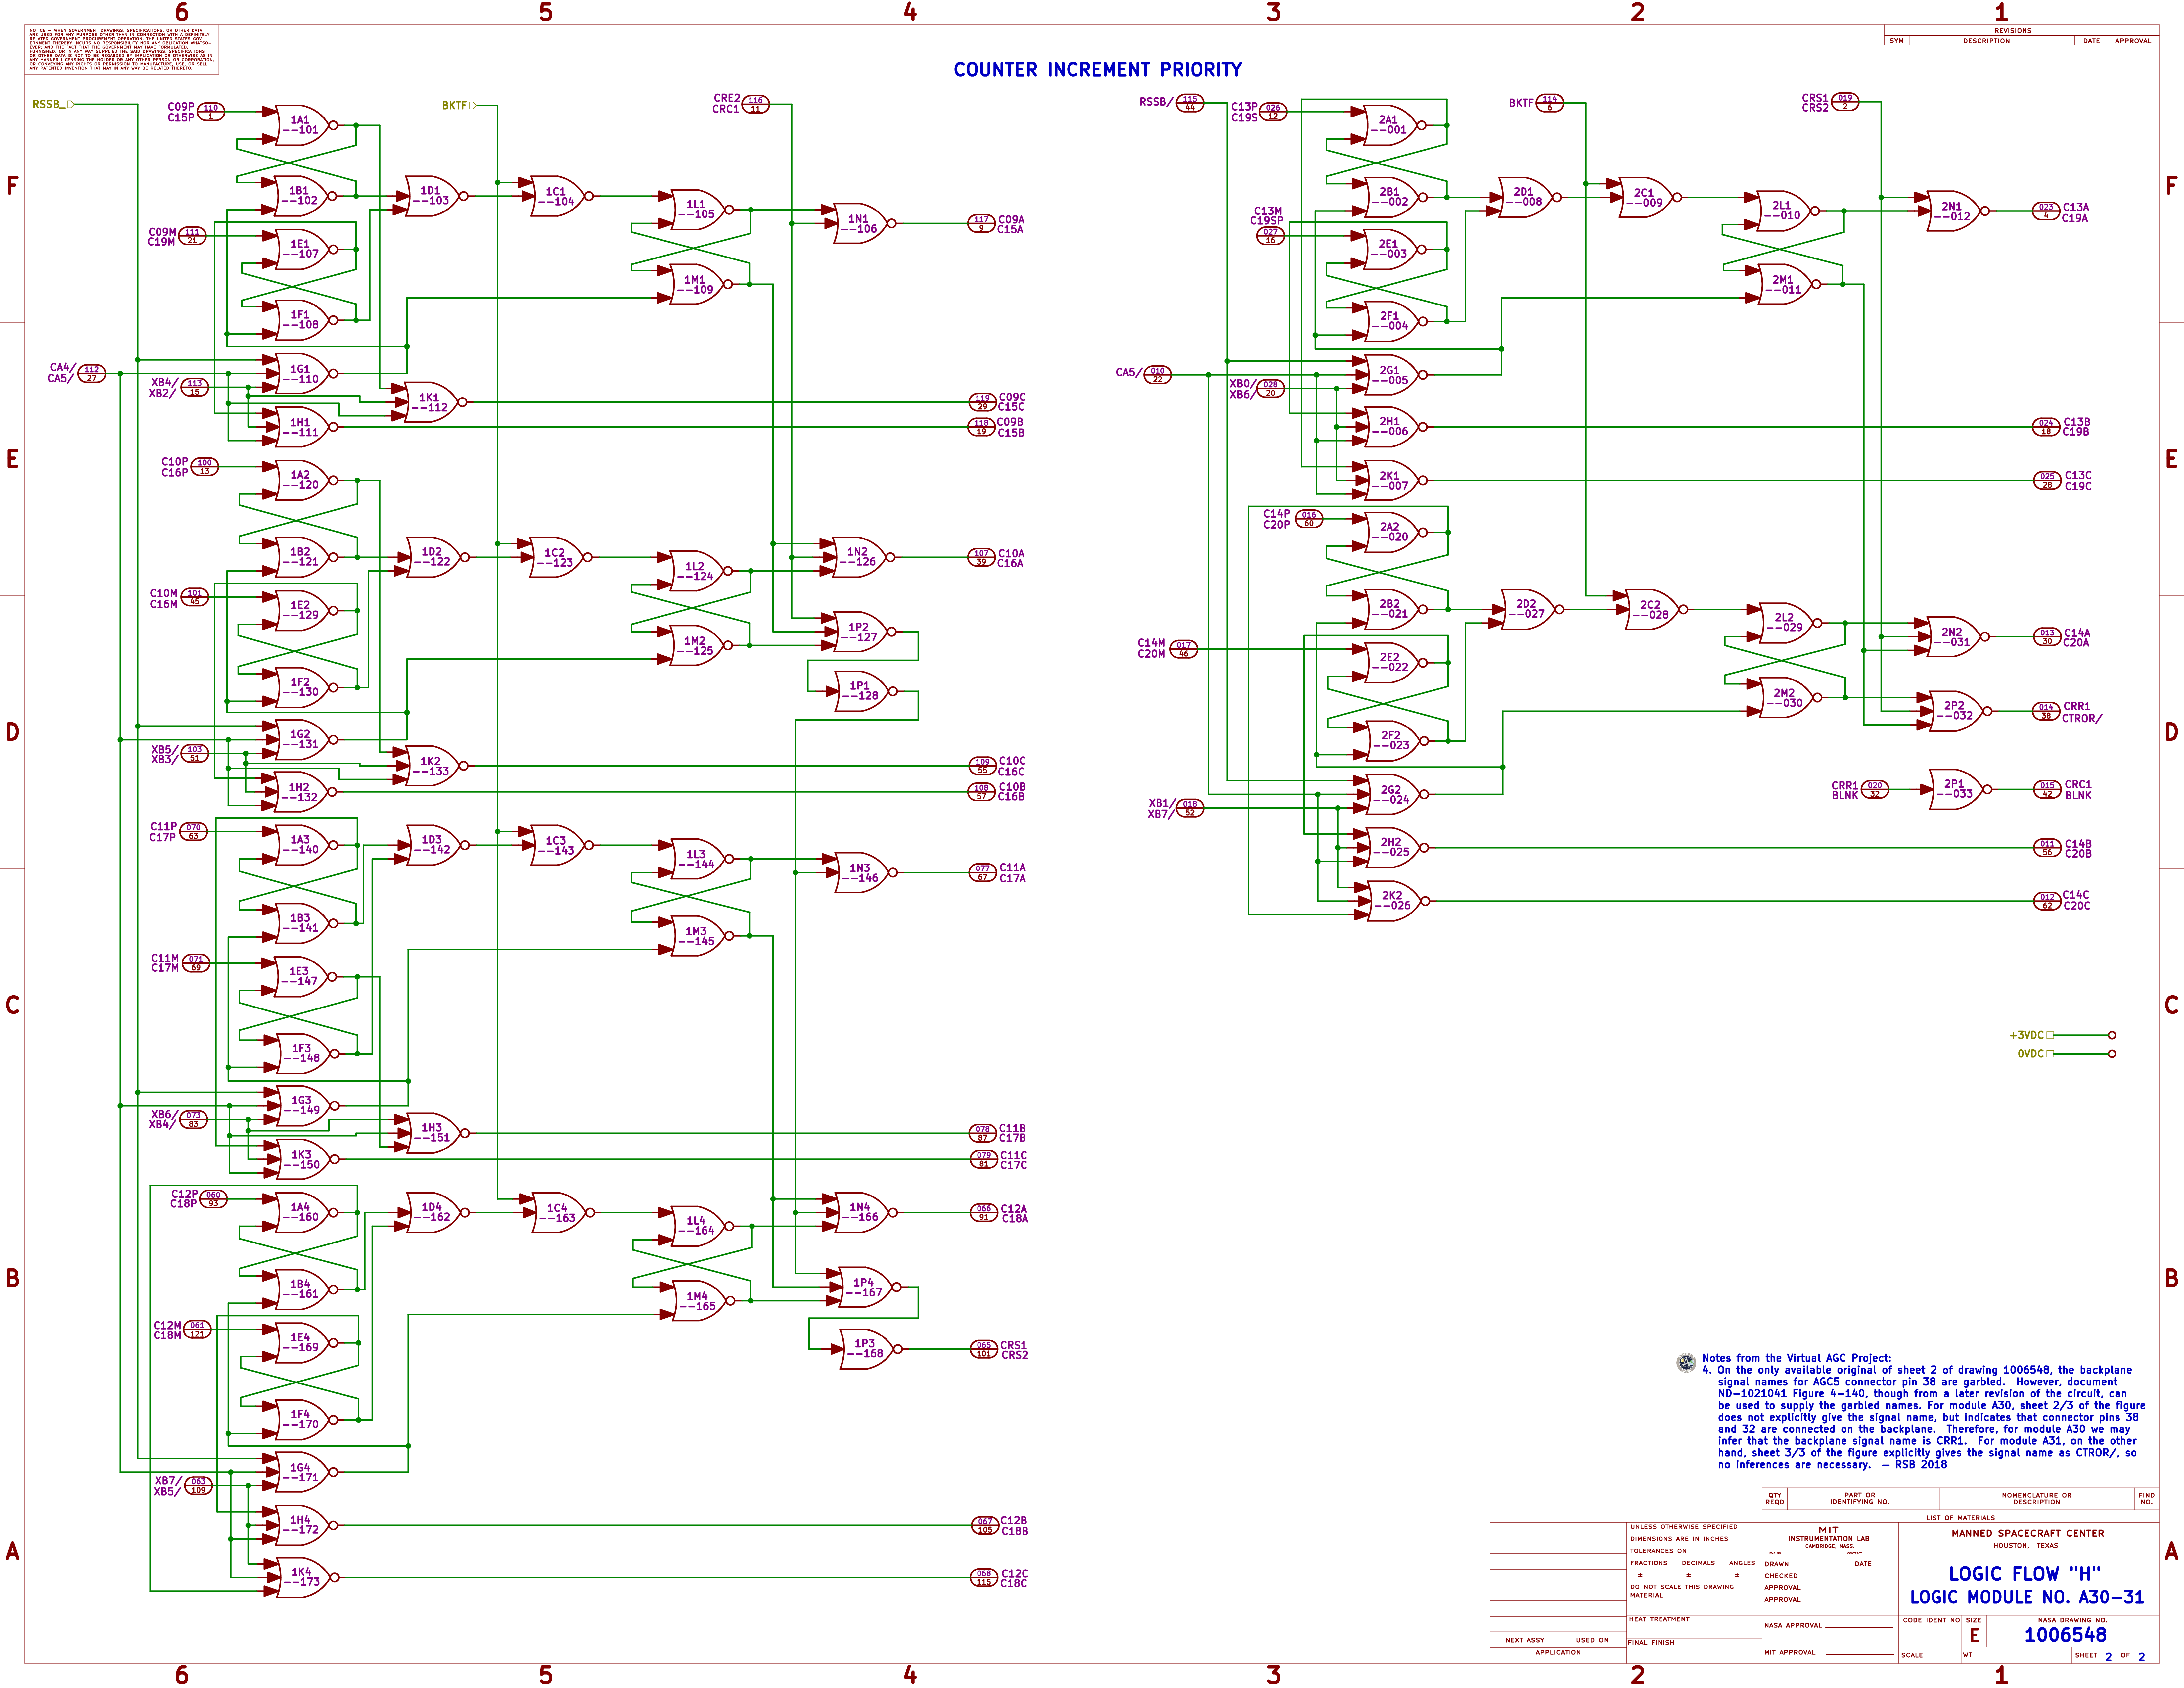Click the LOGIC FLOW "H" title text
The width and height of the screenshot is (2184, 1688).
point(2025,1574)
